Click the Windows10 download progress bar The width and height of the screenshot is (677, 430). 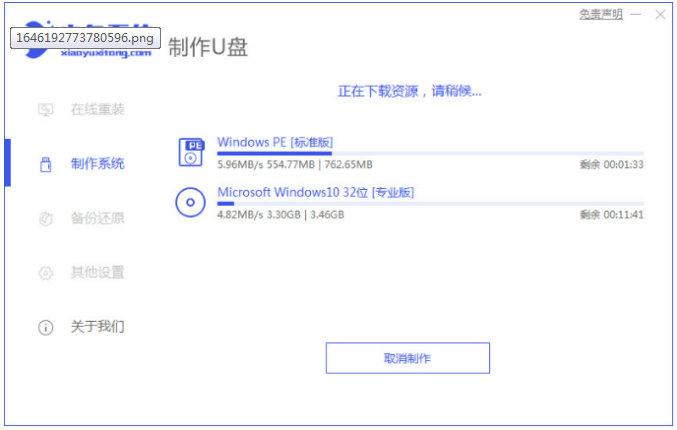click(430, 203)
